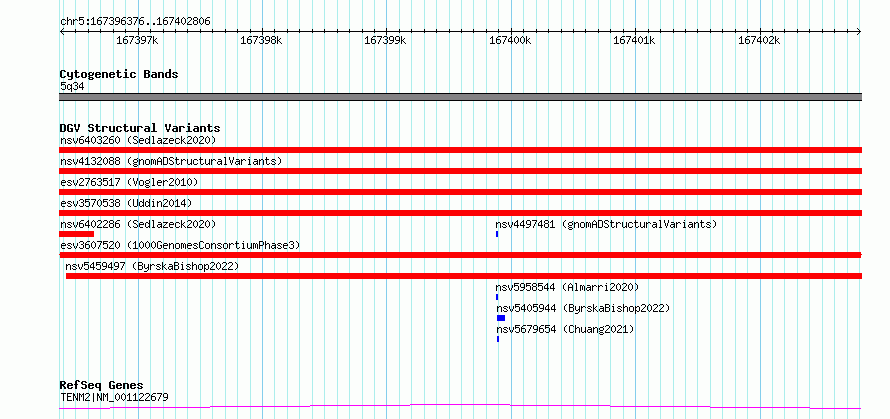Open the RefSeq Genes track heading
The height and width of the screenshot is (419, 890).
coord(102,386)
